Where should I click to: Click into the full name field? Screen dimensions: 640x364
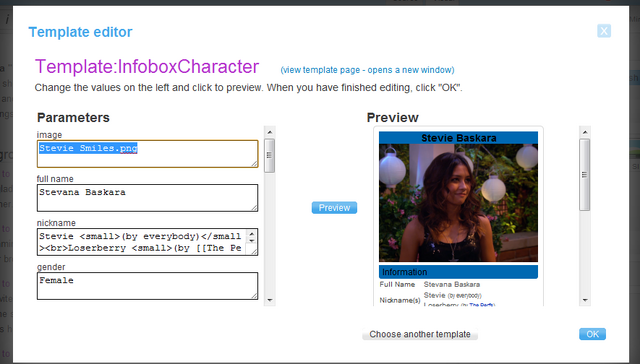click(147, 198)
